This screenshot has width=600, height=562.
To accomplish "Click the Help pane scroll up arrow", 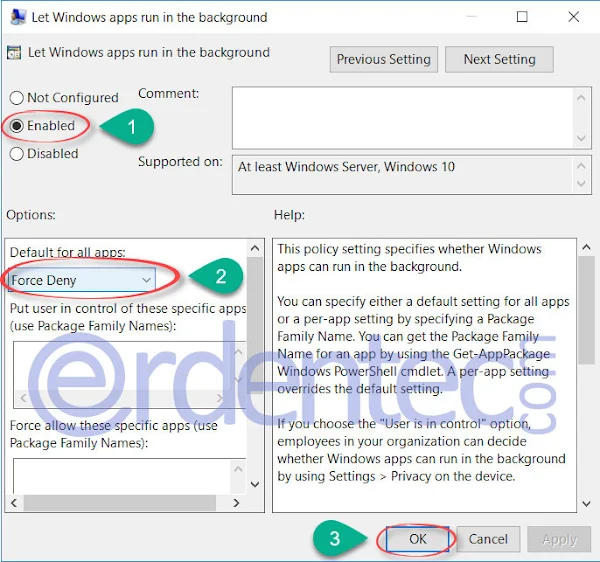I will (586, 247).
